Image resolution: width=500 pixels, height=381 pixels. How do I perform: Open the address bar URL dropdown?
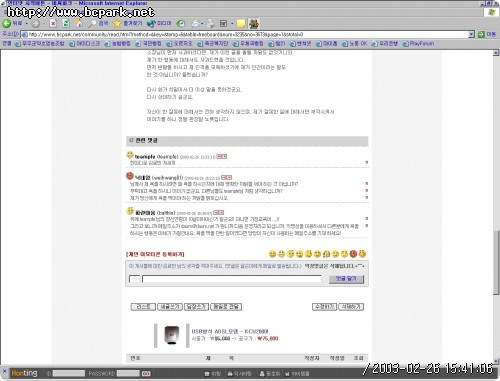click(x=471, y=34)
